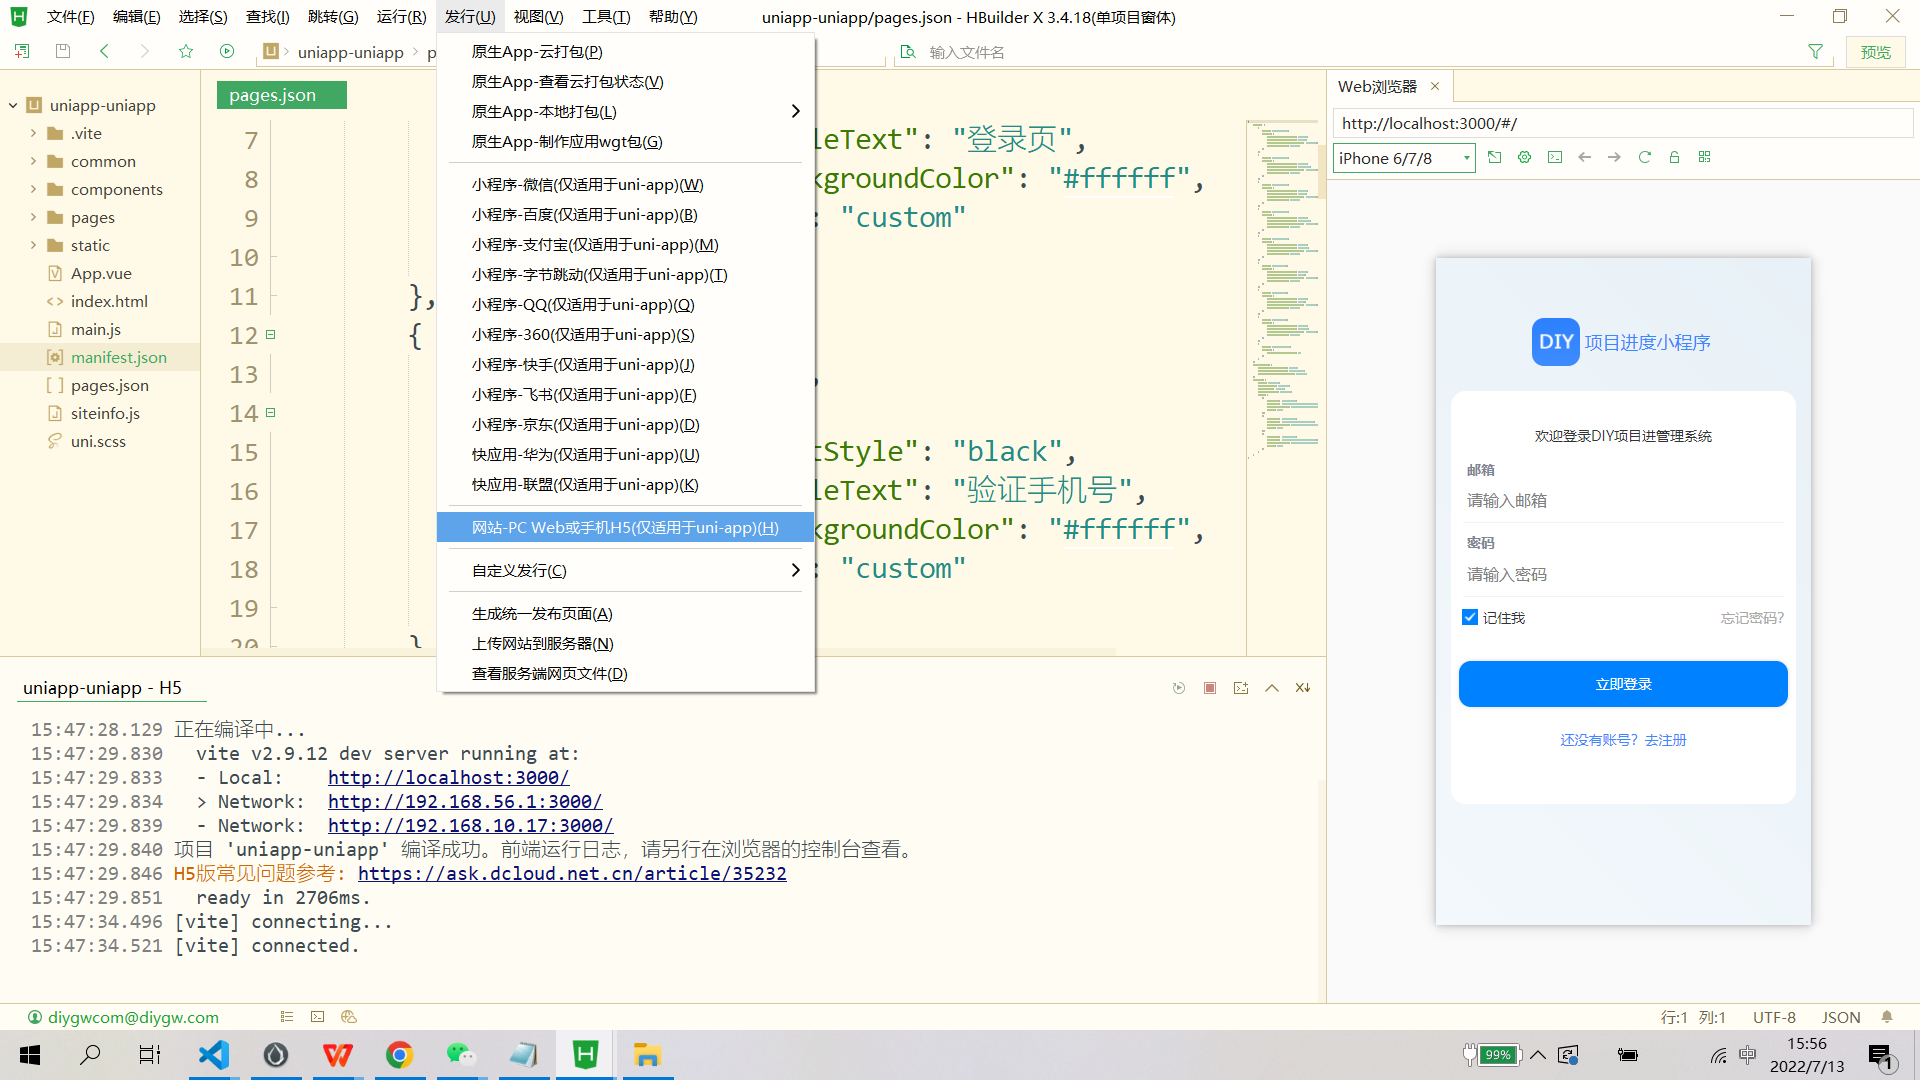Expand the static folder

[x=33, y=245]
